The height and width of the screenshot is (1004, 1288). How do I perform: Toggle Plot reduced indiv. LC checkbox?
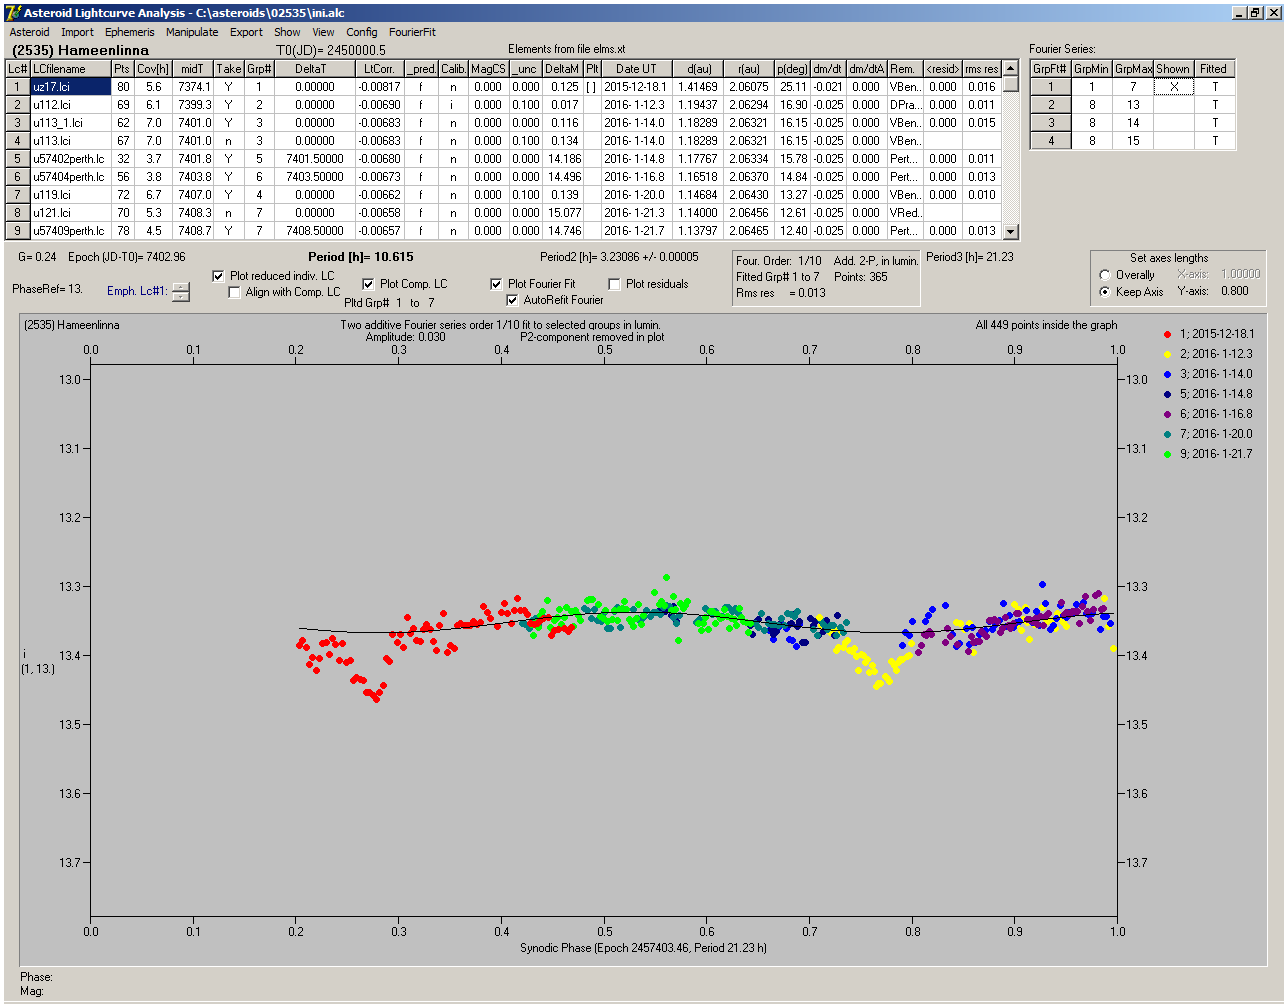click(219, 276)
